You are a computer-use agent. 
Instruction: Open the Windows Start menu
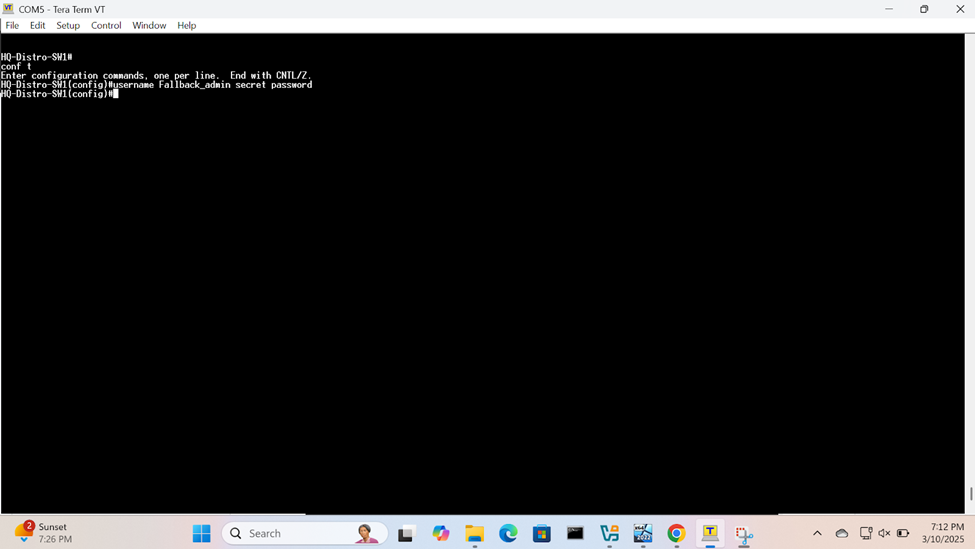click(x=201, y=533)
